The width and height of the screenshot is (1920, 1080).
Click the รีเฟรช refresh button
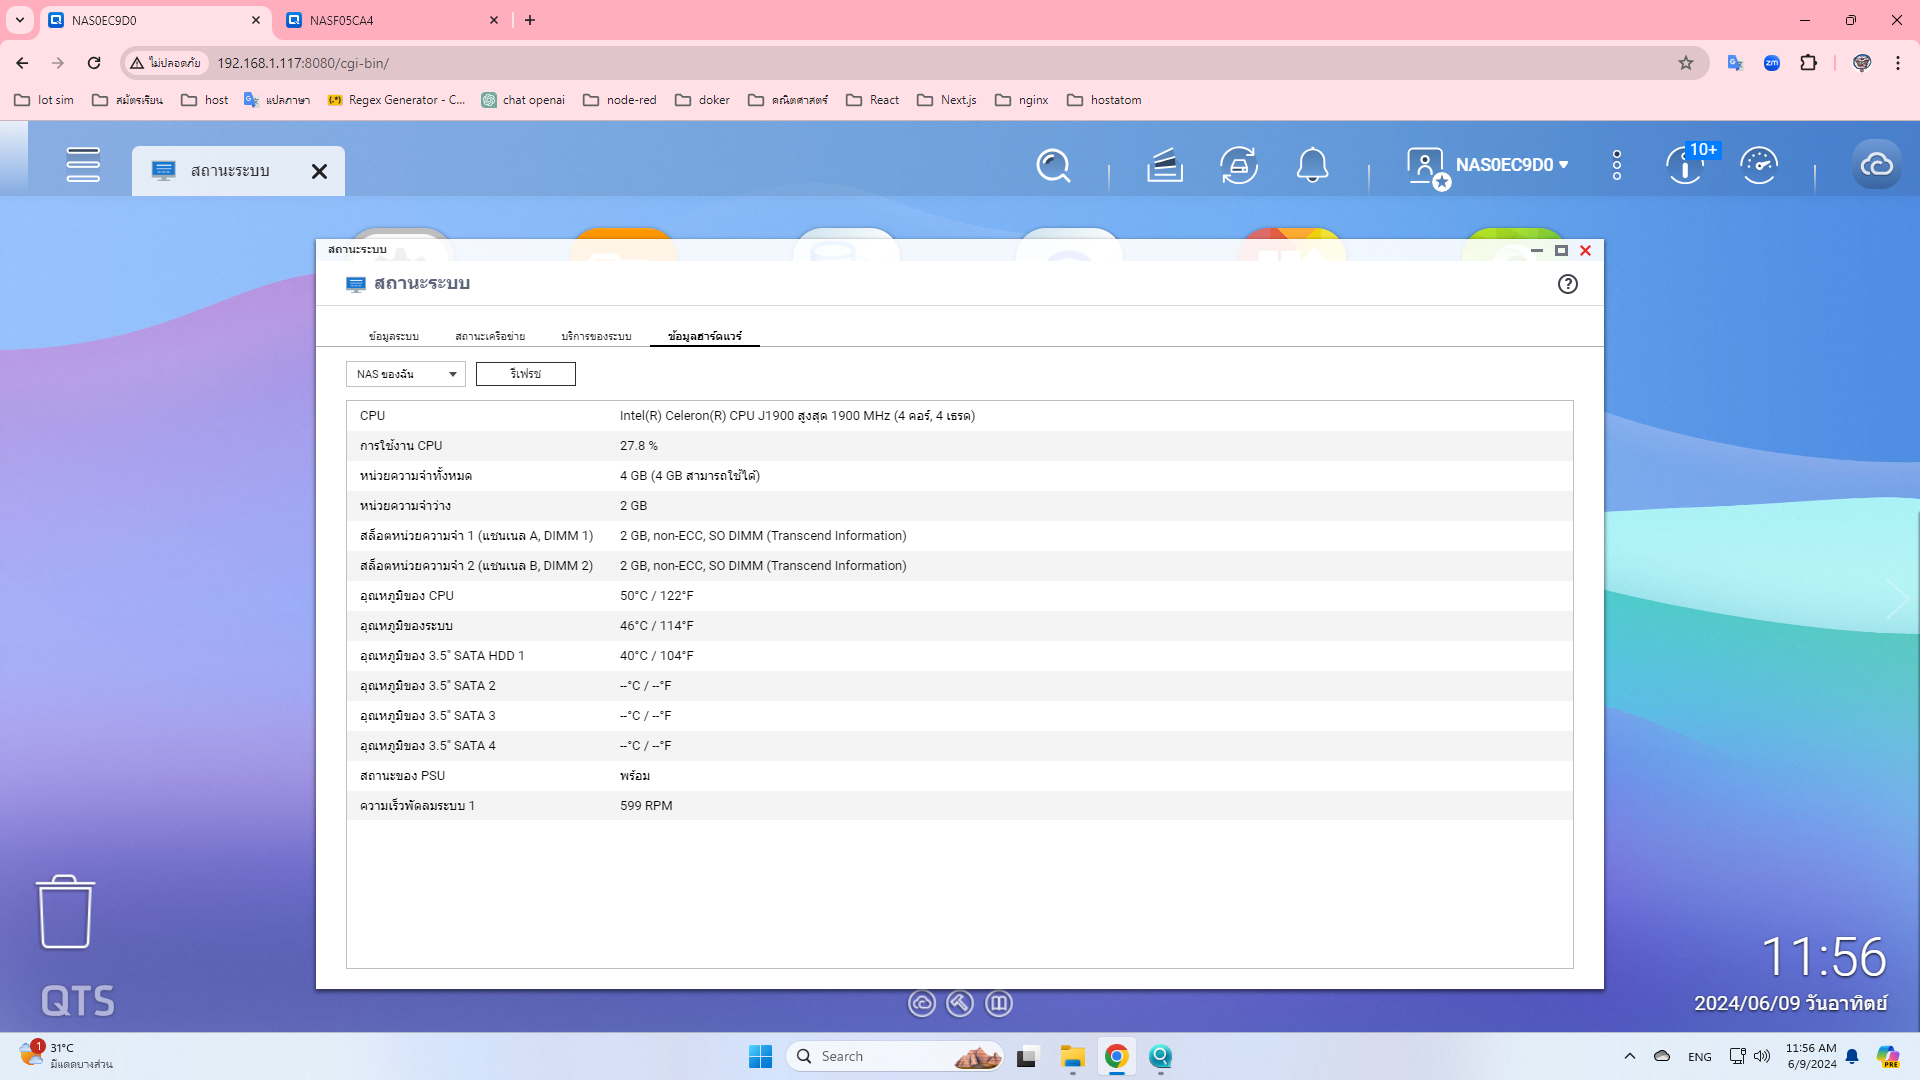coord(526,374)
